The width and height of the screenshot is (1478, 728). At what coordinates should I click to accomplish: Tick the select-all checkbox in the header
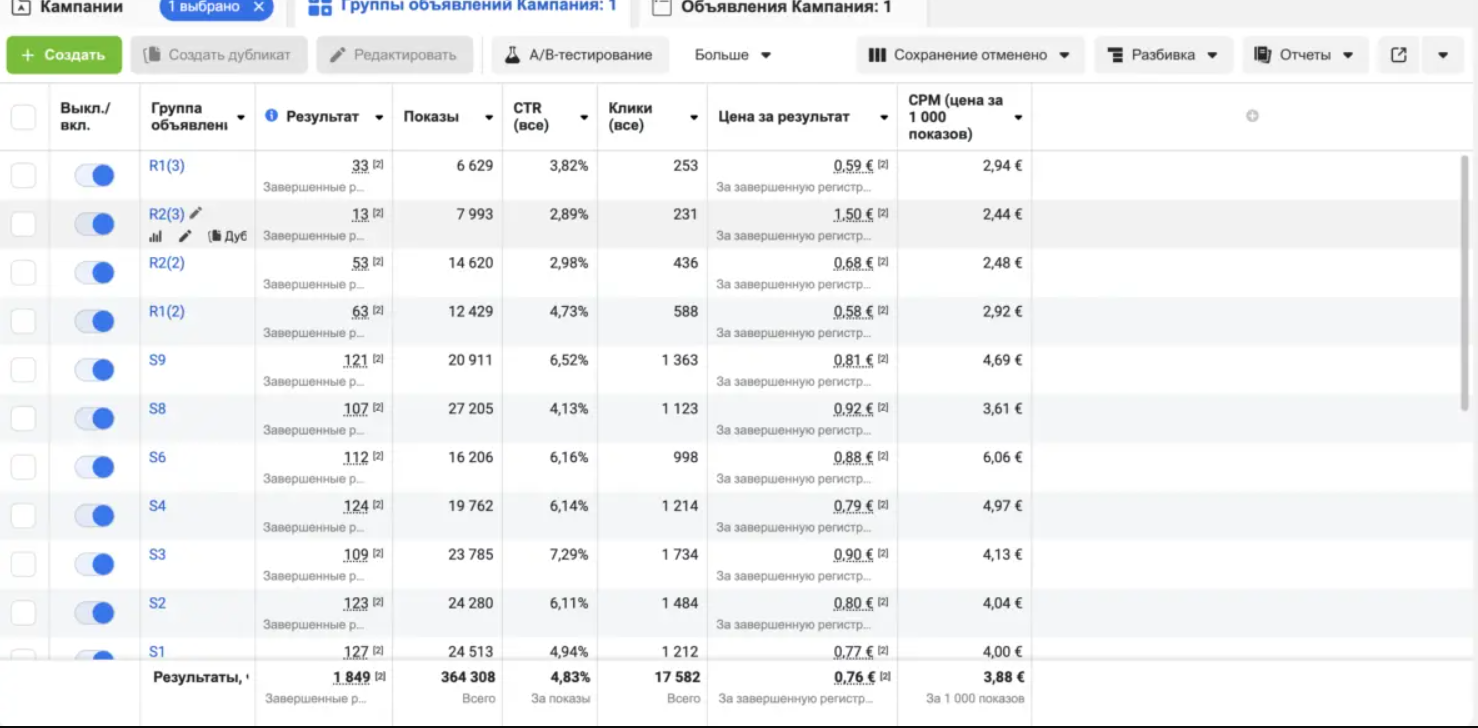point(23,117)
